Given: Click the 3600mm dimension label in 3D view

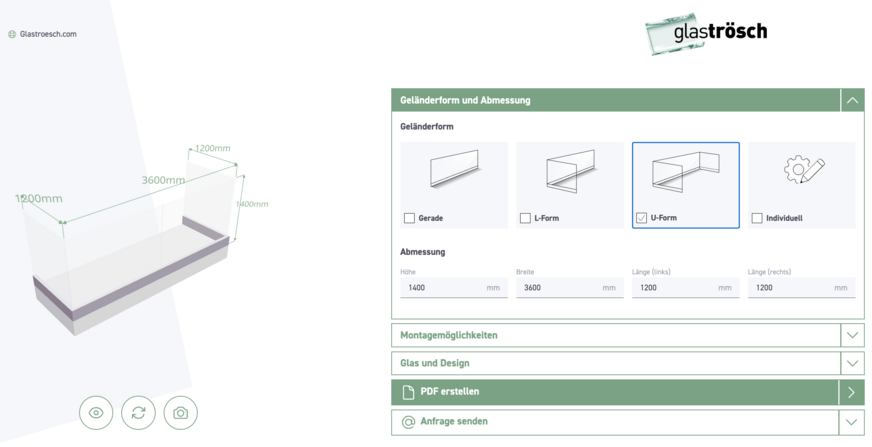Looking at the screenshot, I should [x=163, y=180].
